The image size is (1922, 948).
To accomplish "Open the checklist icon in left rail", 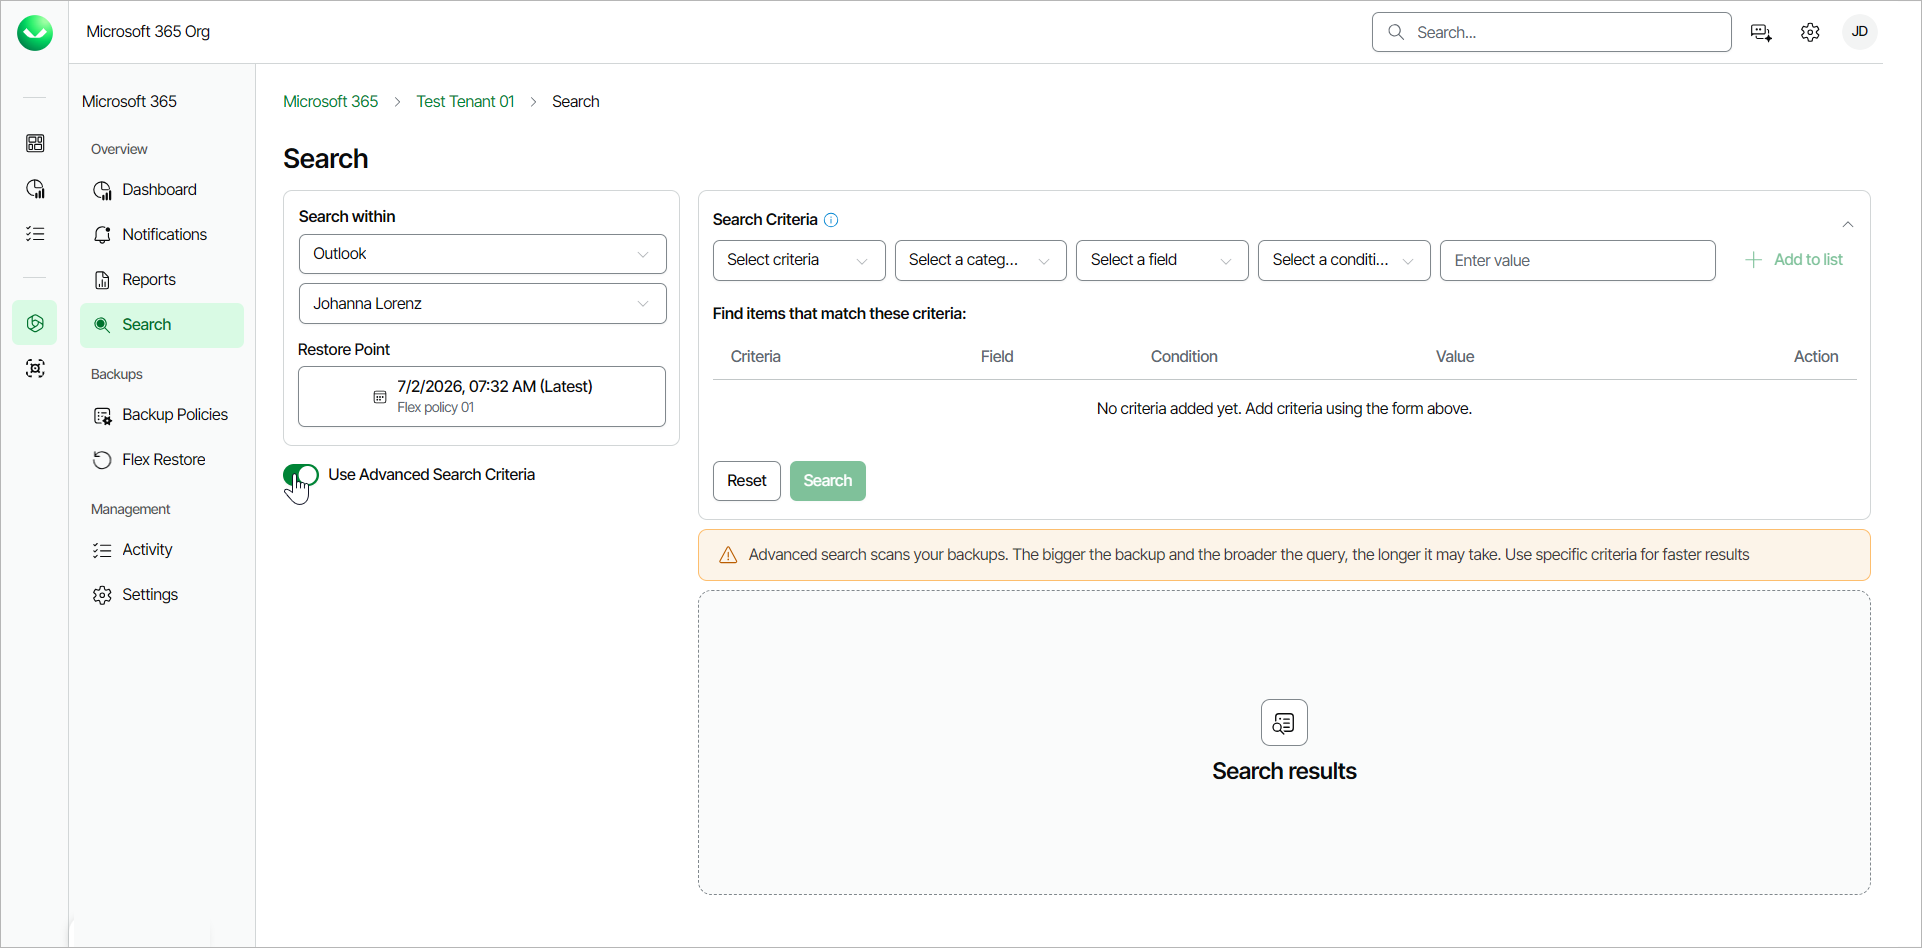I will pos(35,234).
